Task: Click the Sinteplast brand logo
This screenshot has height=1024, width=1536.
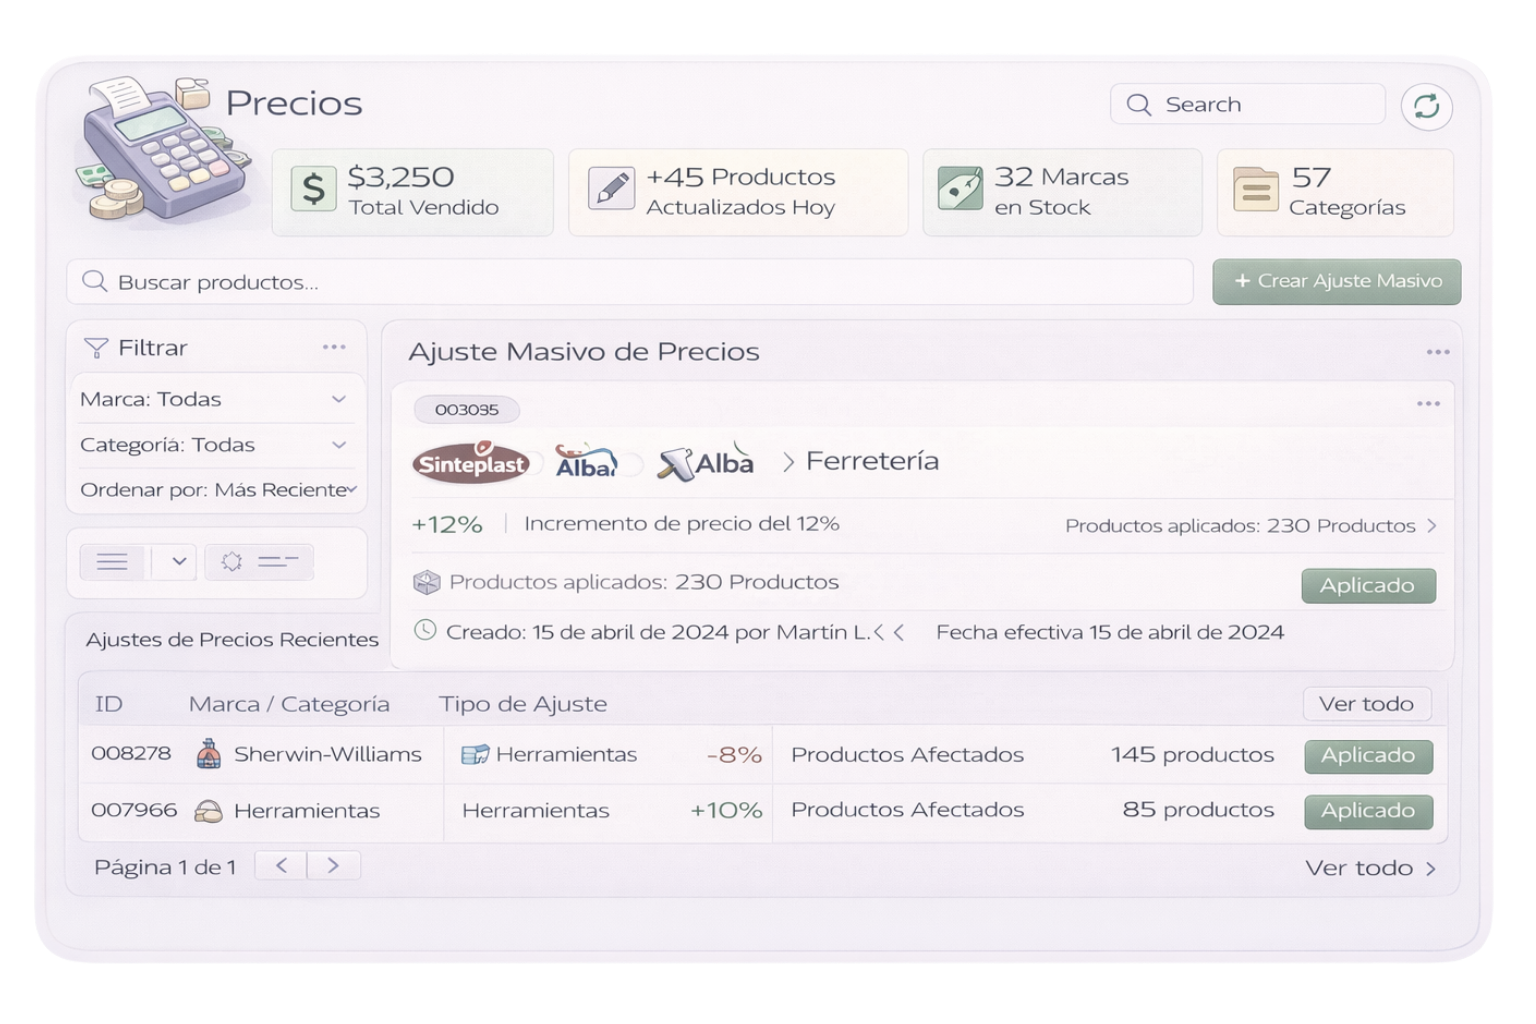Action: coord(471,464)
